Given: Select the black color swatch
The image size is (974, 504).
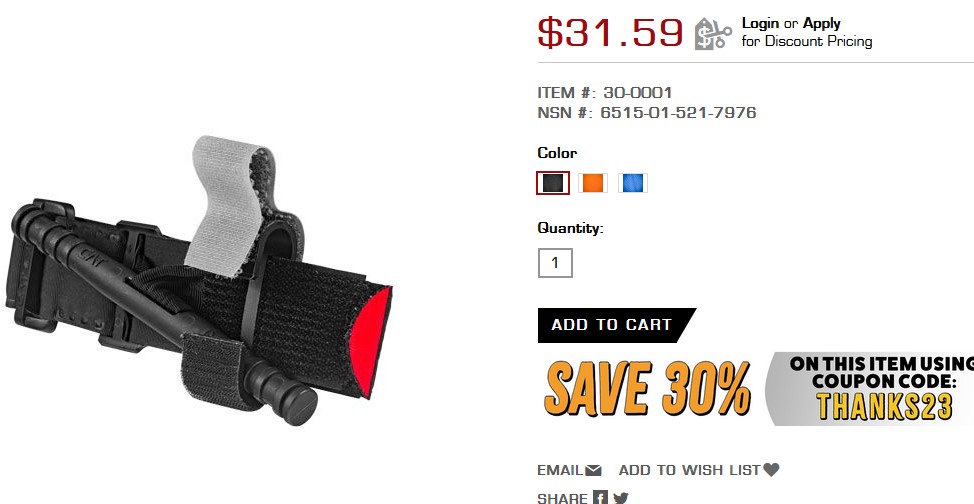Looking at the screenshot, I should (x=553, y=183).
